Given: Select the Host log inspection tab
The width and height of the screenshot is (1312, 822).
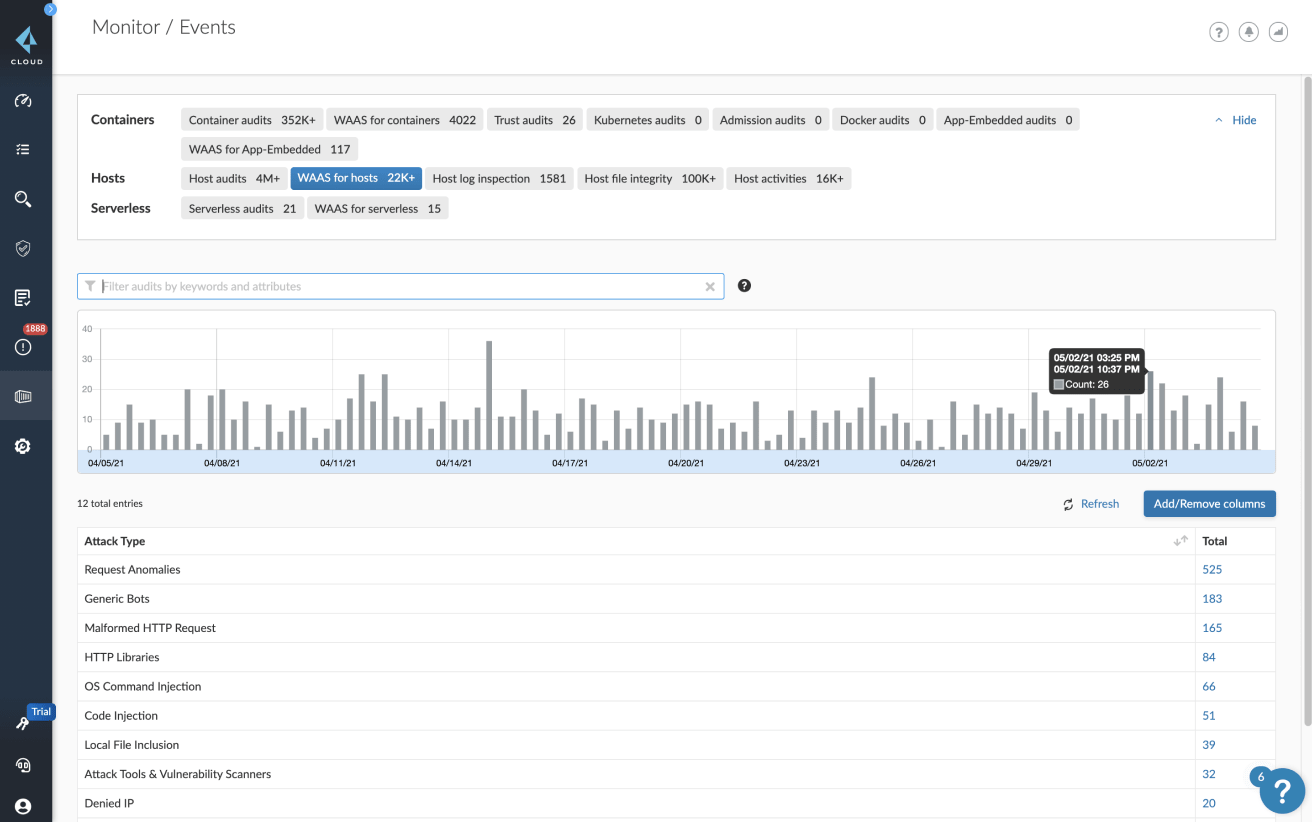Looking at the screenshot, I should [x=499, y=179].
